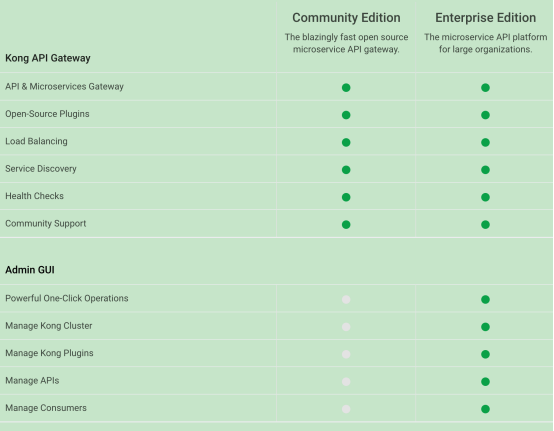This screenshot has width=554, height=431.
Task: Click the Enterprise green dot for Powerful One-Click Operations
Action: pyautogui.click(x=485, y=300)
